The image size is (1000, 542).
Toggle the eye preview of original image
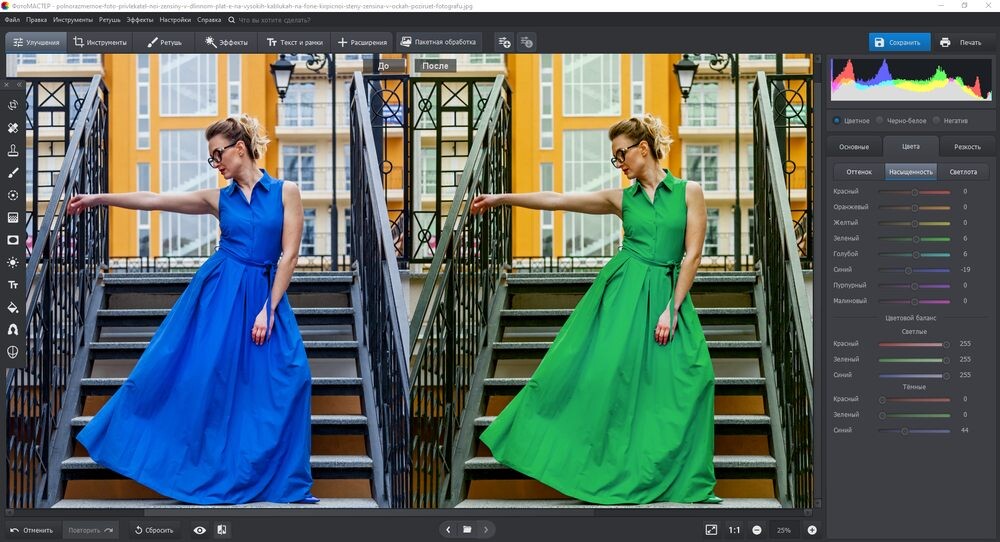[200, 530]
